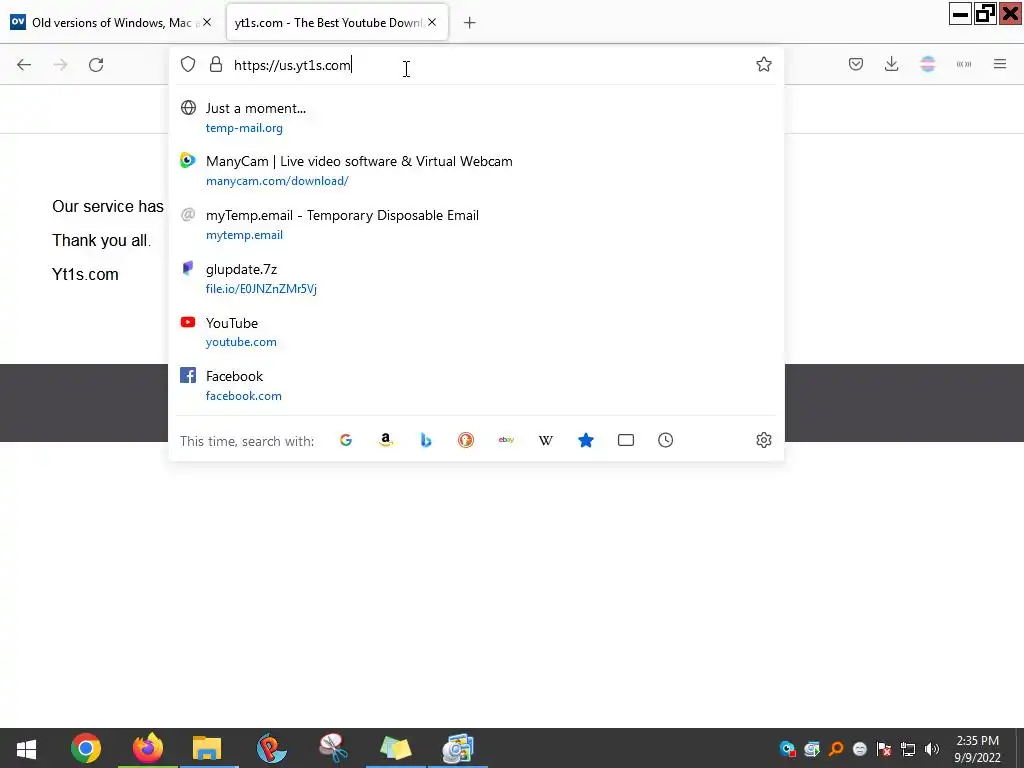
Task: Switch to Firefox in the taskbar
Action: tap(148, 748)
